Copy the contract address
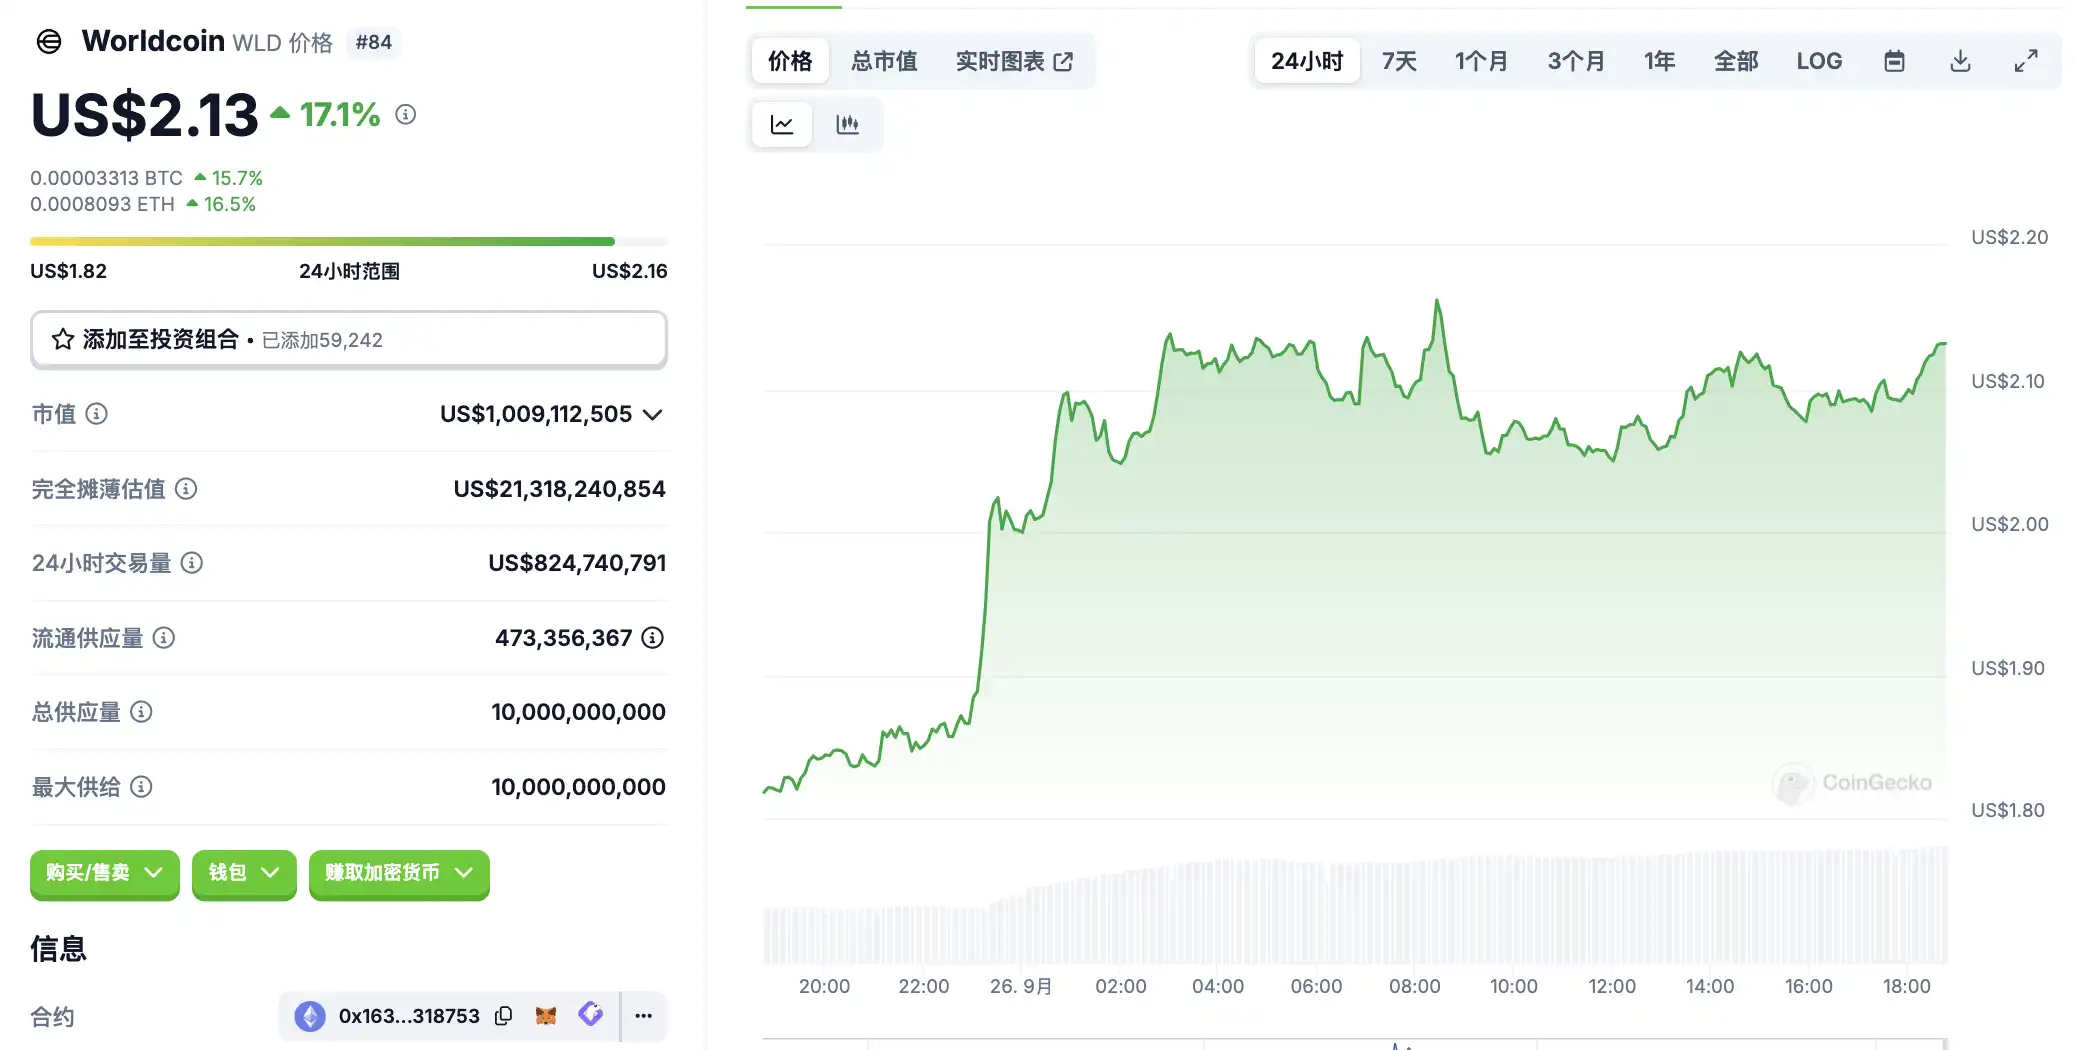The width and height of the screenshot is (2074, 1050). (x=504, y=1016)
